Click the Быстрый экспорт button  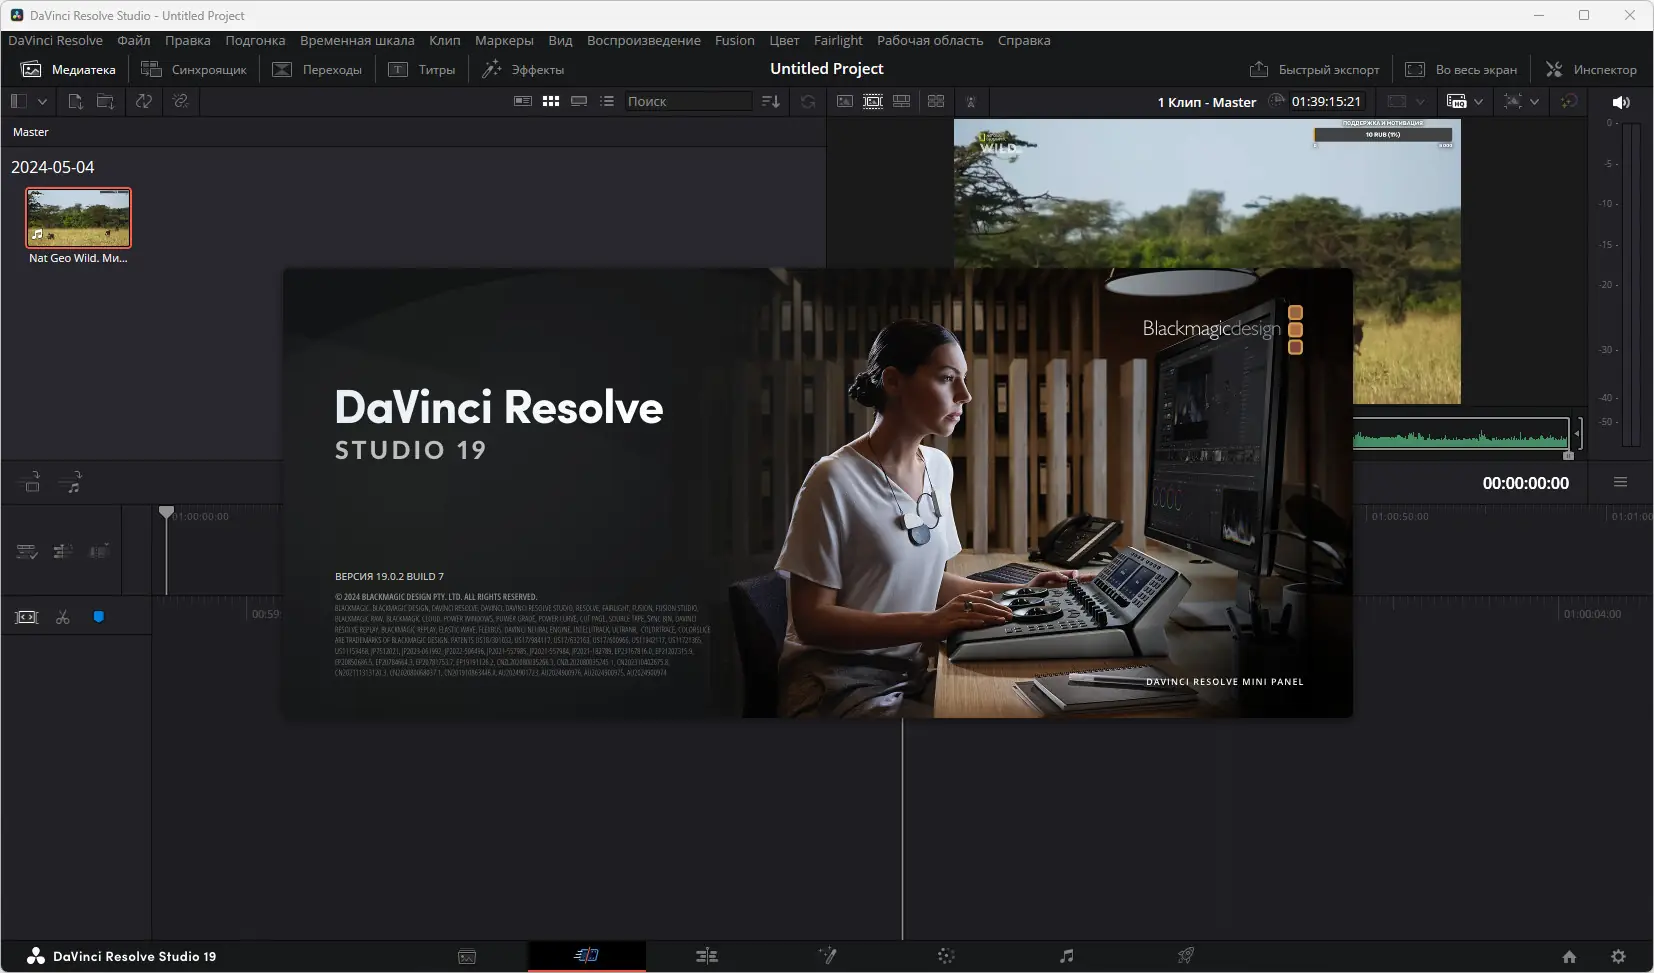pos(1314,69)
